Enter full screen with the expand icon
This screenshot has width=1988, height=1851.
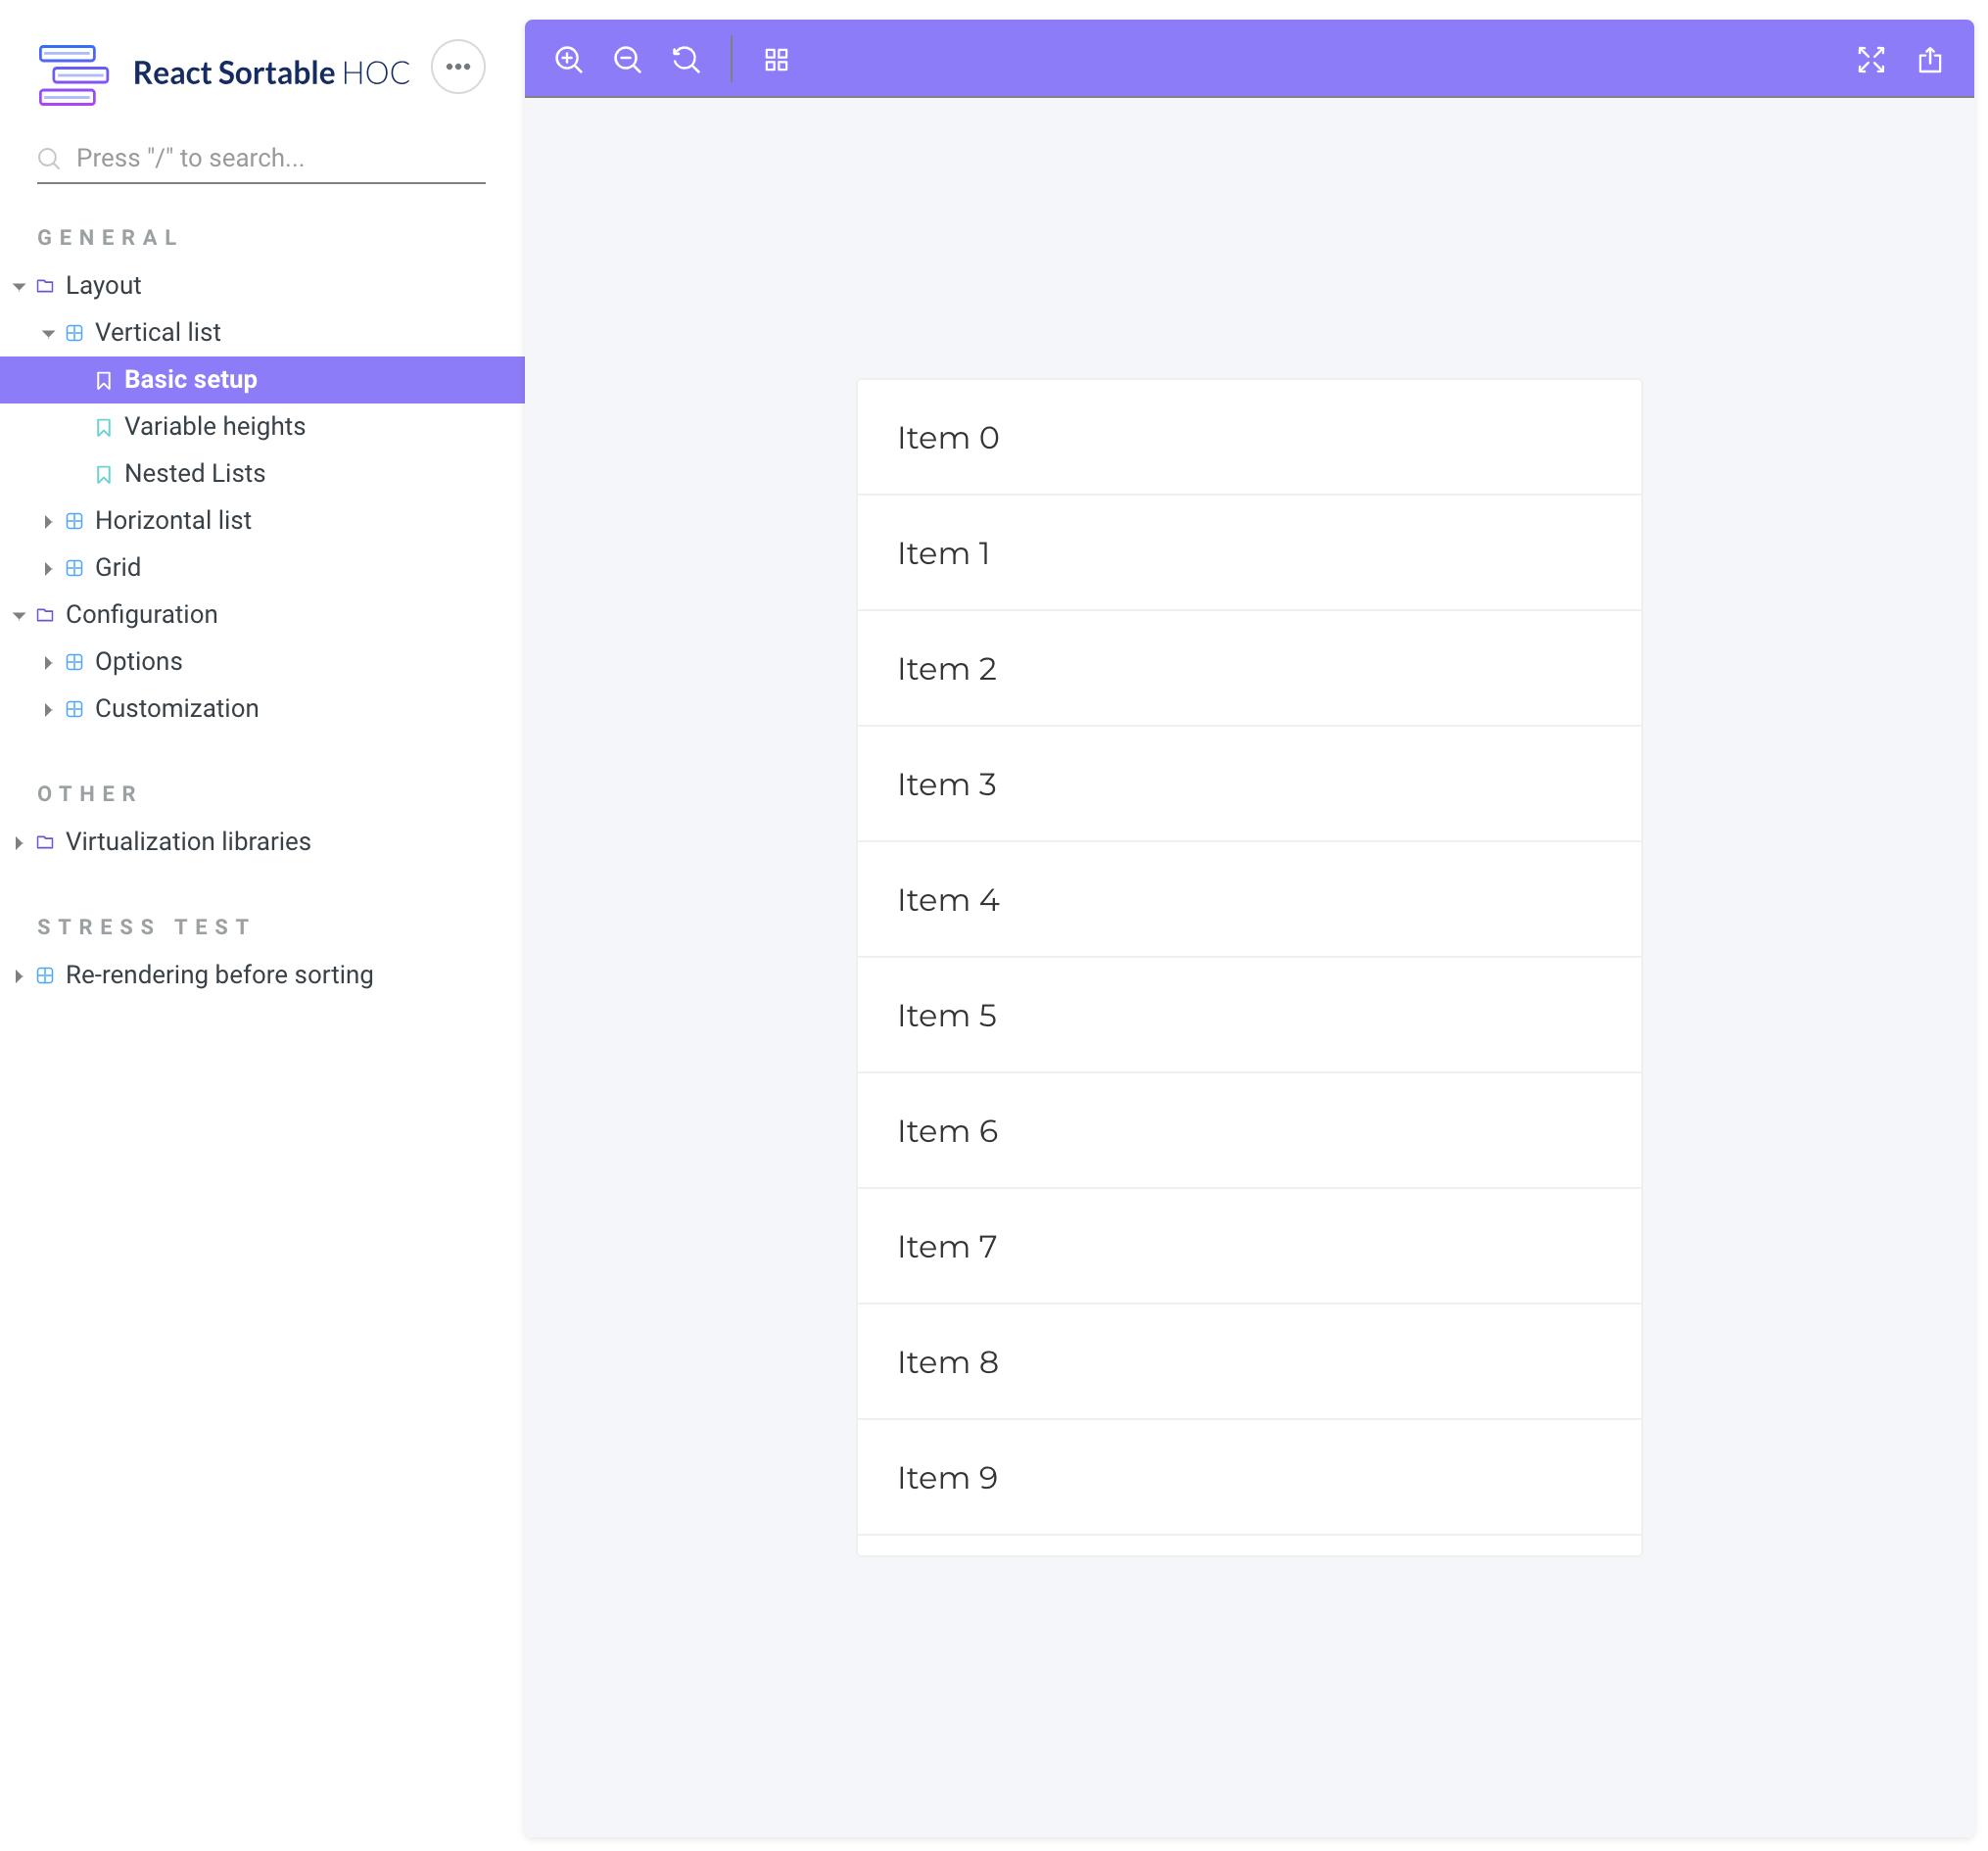click(x=1870, y=60)
